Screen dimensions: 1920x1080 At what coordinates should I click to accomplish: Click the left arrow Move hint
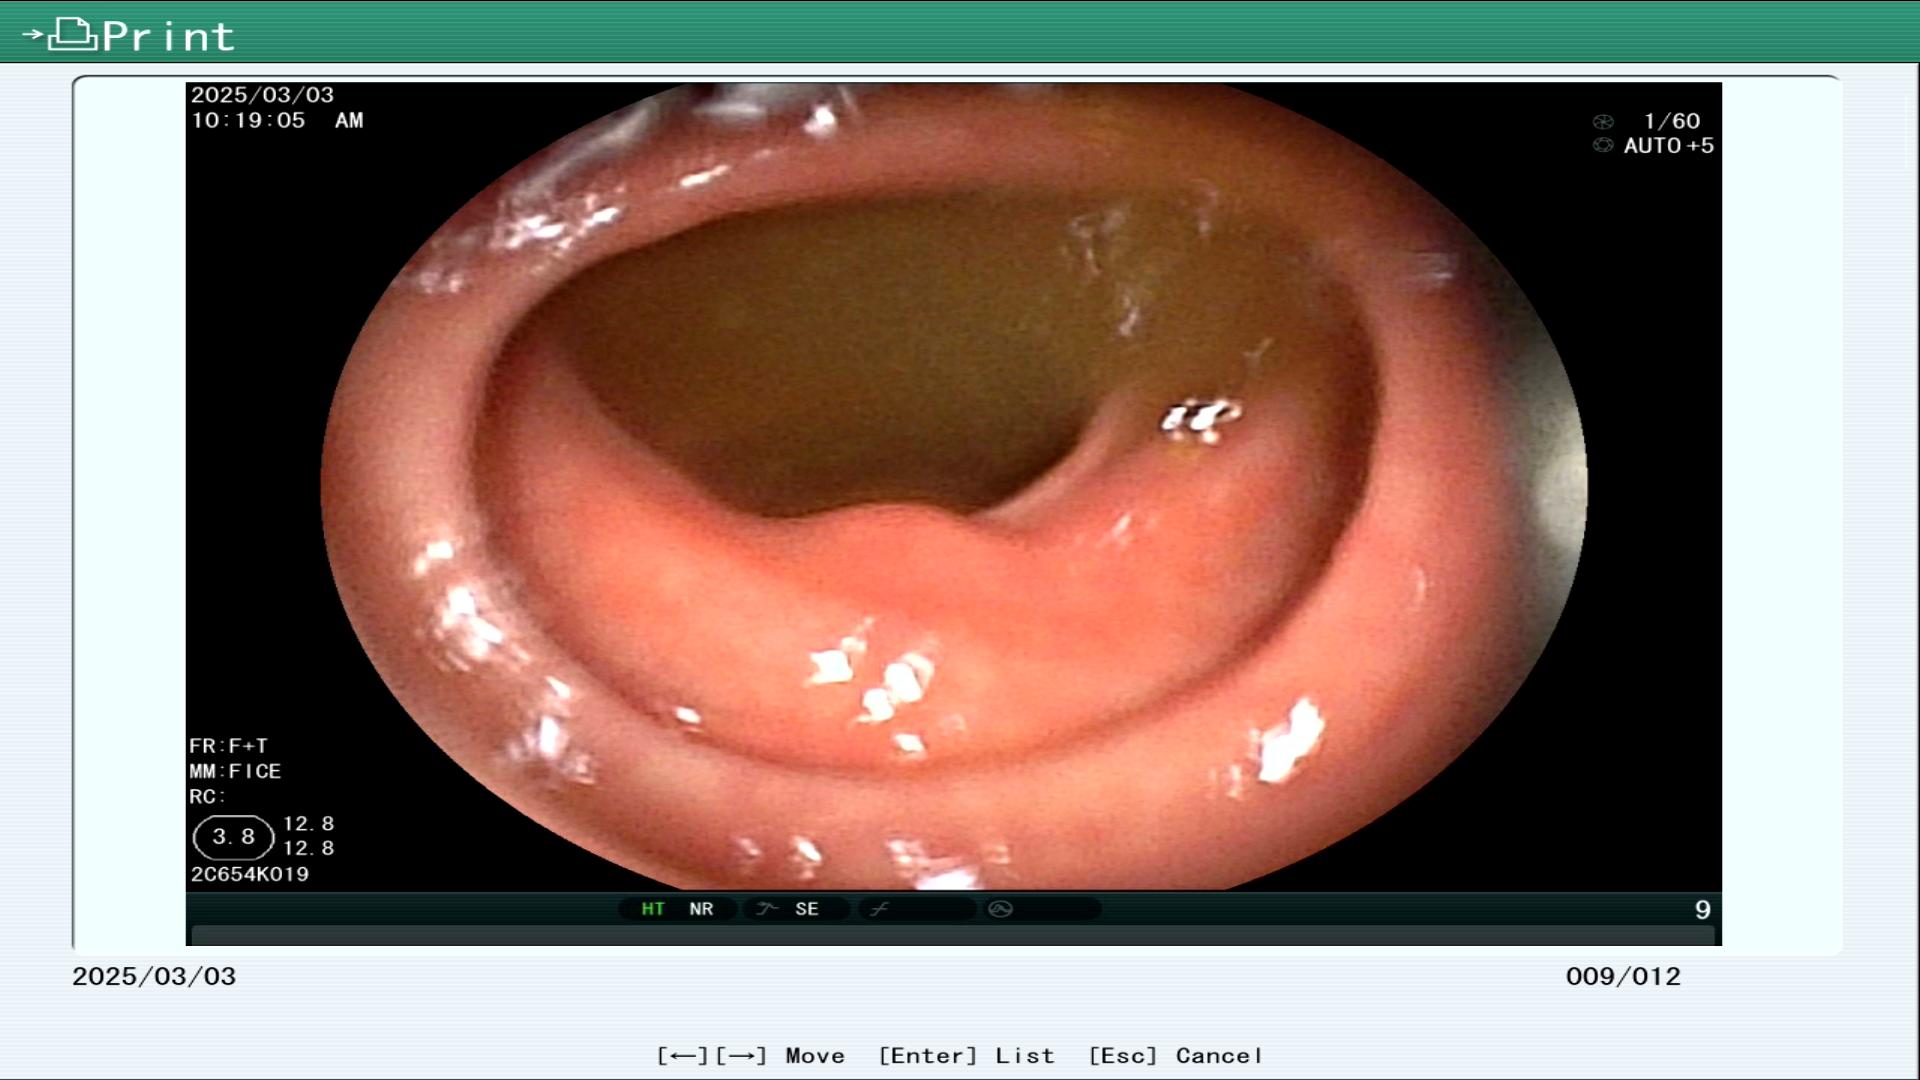tap(682, 1056)
